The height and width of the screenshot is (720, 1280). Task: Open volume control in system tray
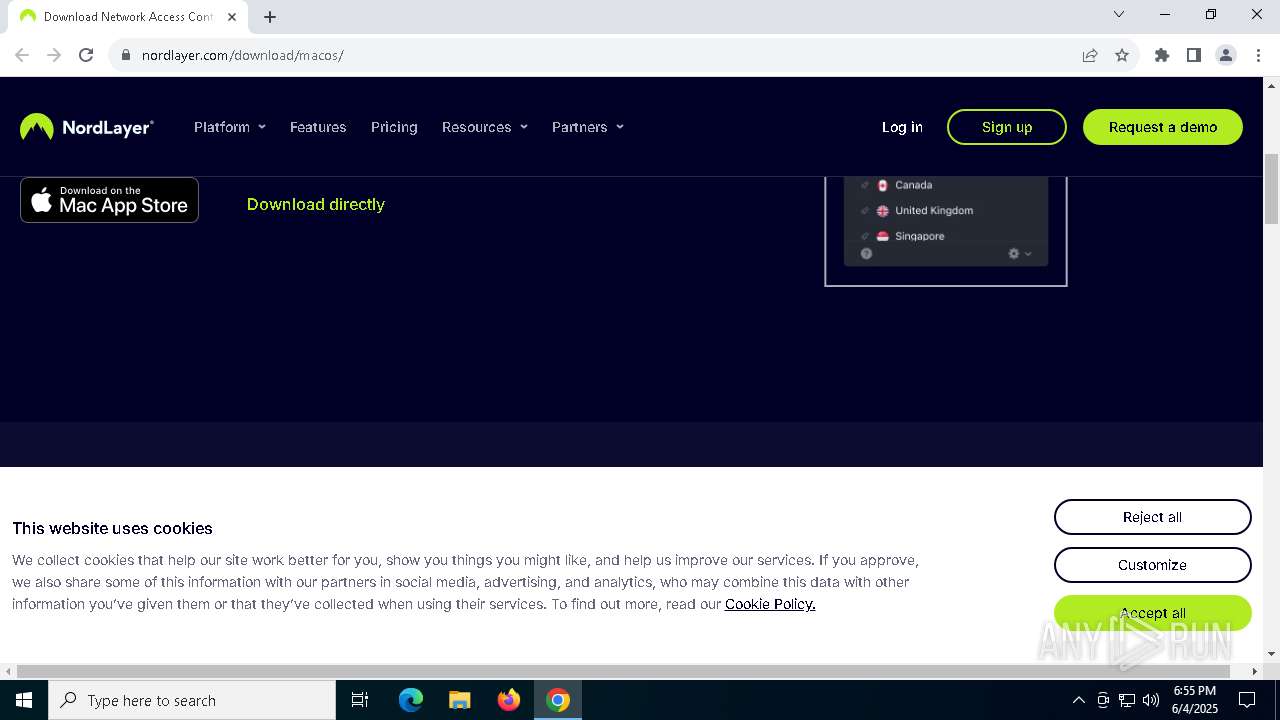click(1151, 700)
